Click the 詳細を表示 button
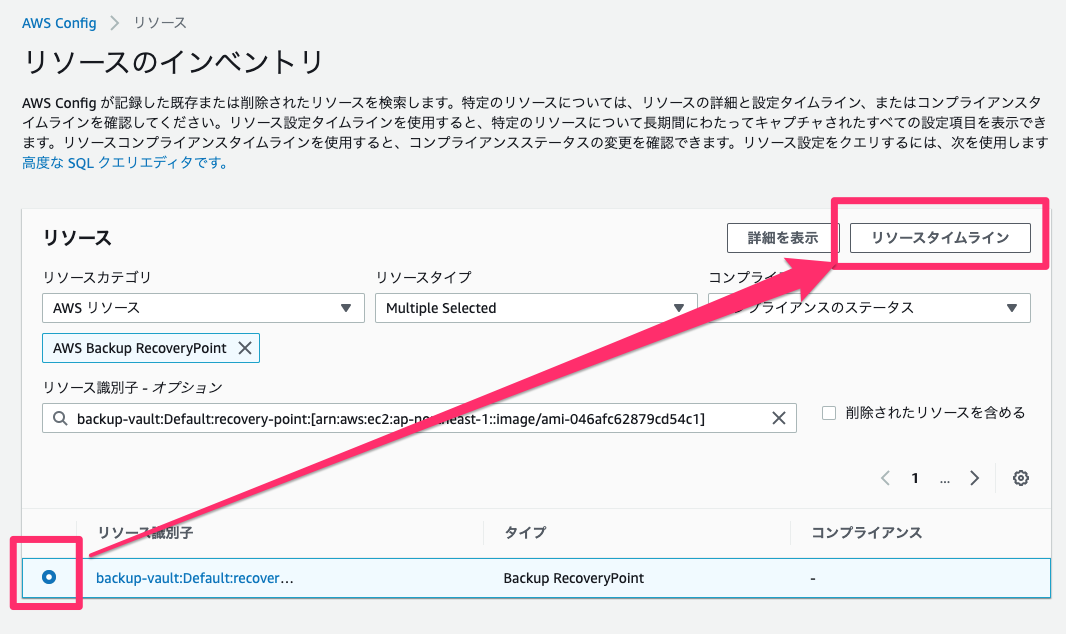 click(x=782, y=238)
